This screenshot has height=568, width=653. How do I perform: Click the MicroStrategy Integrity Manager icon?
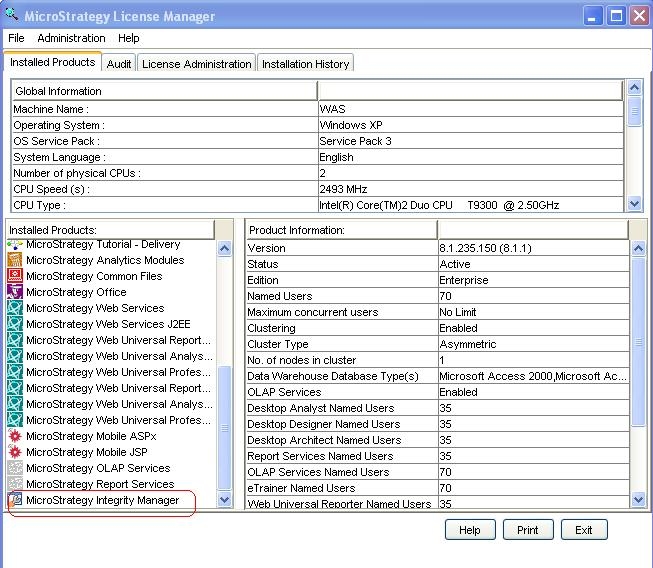15,500
